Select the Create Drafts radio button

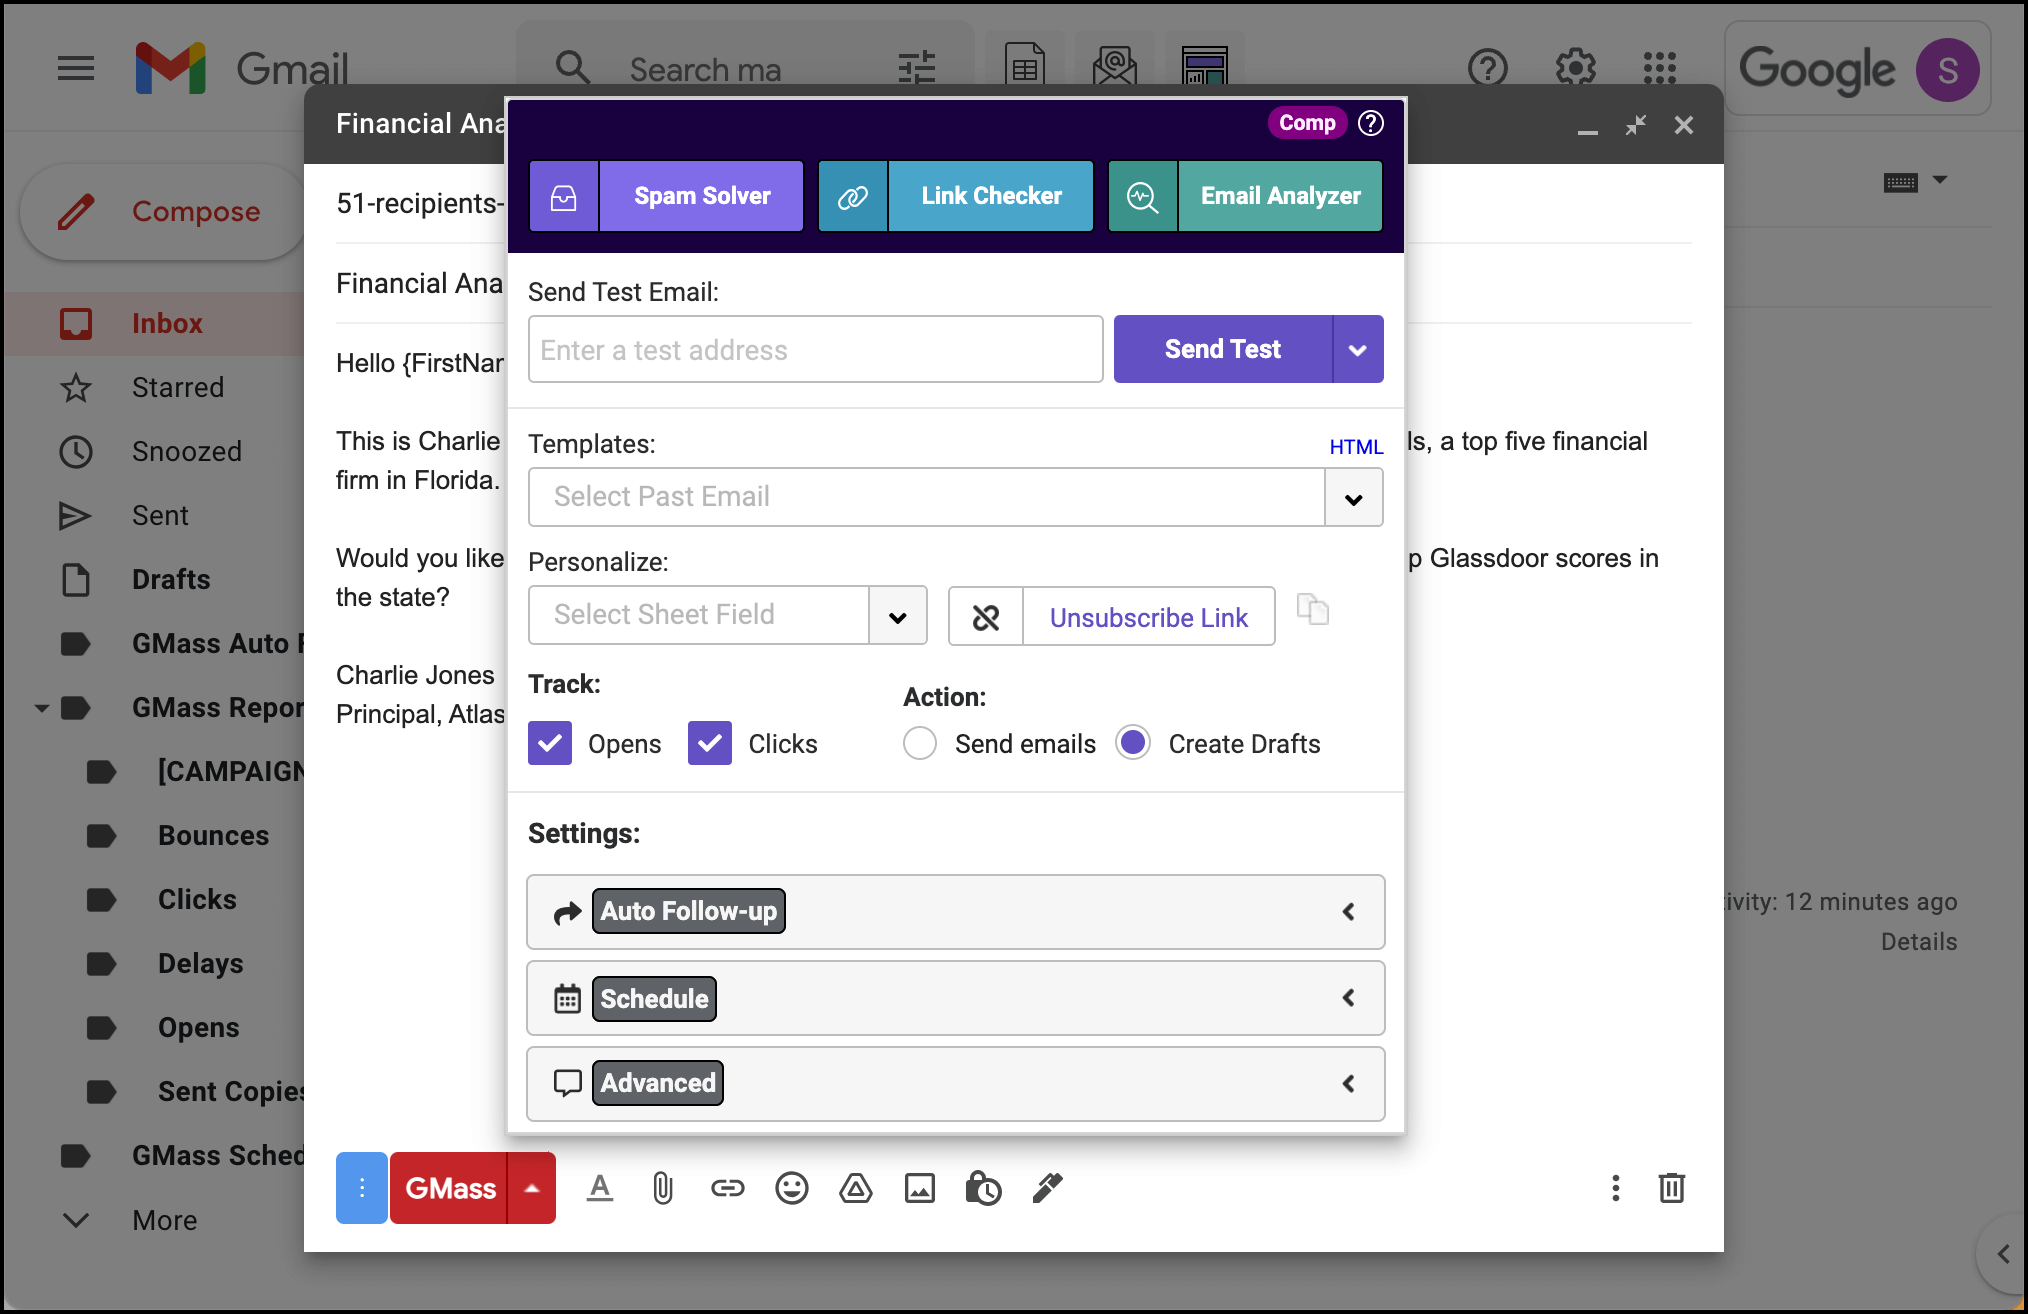[x=1133, y=743]
